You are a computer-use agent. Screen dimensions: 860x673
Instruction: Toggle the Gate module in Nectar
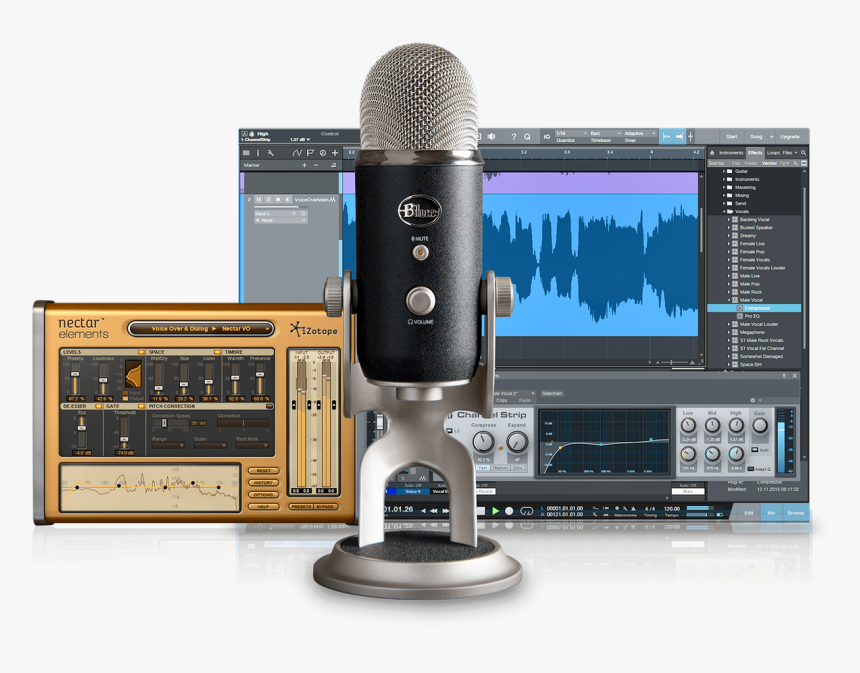pos(141,406)
